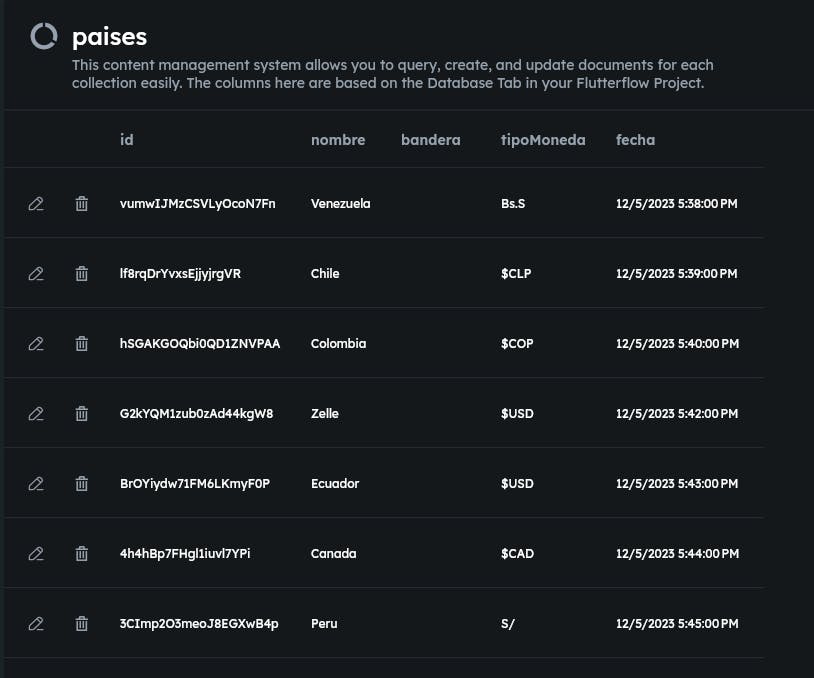Viewport: 814px width, 678px height.
Task: Open the editor for Peru
Action: [36, 624]
